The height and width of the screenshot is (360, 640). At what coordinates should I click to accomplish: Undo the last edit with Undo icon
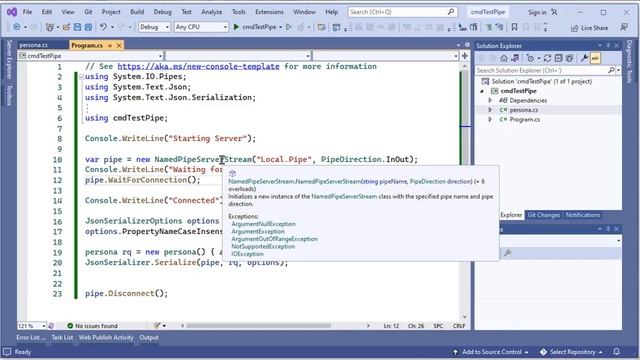coord(103,27)
